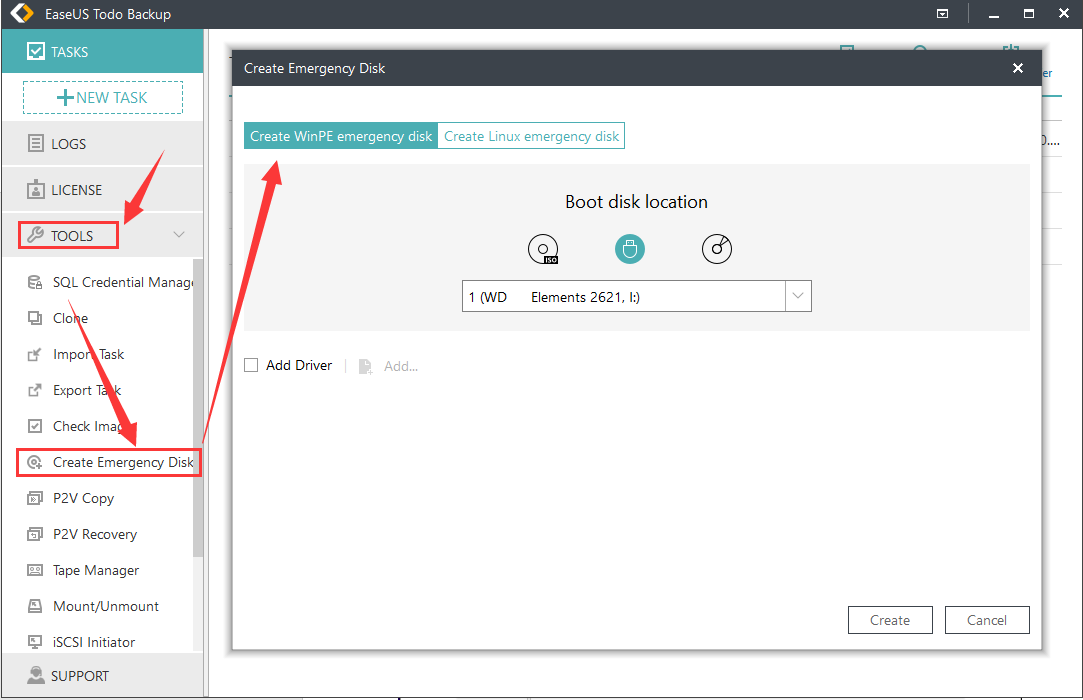Open the title bar dropdown menu icon
The width and height of the screenshot is (1083, 700).
[x=942, y=14]
